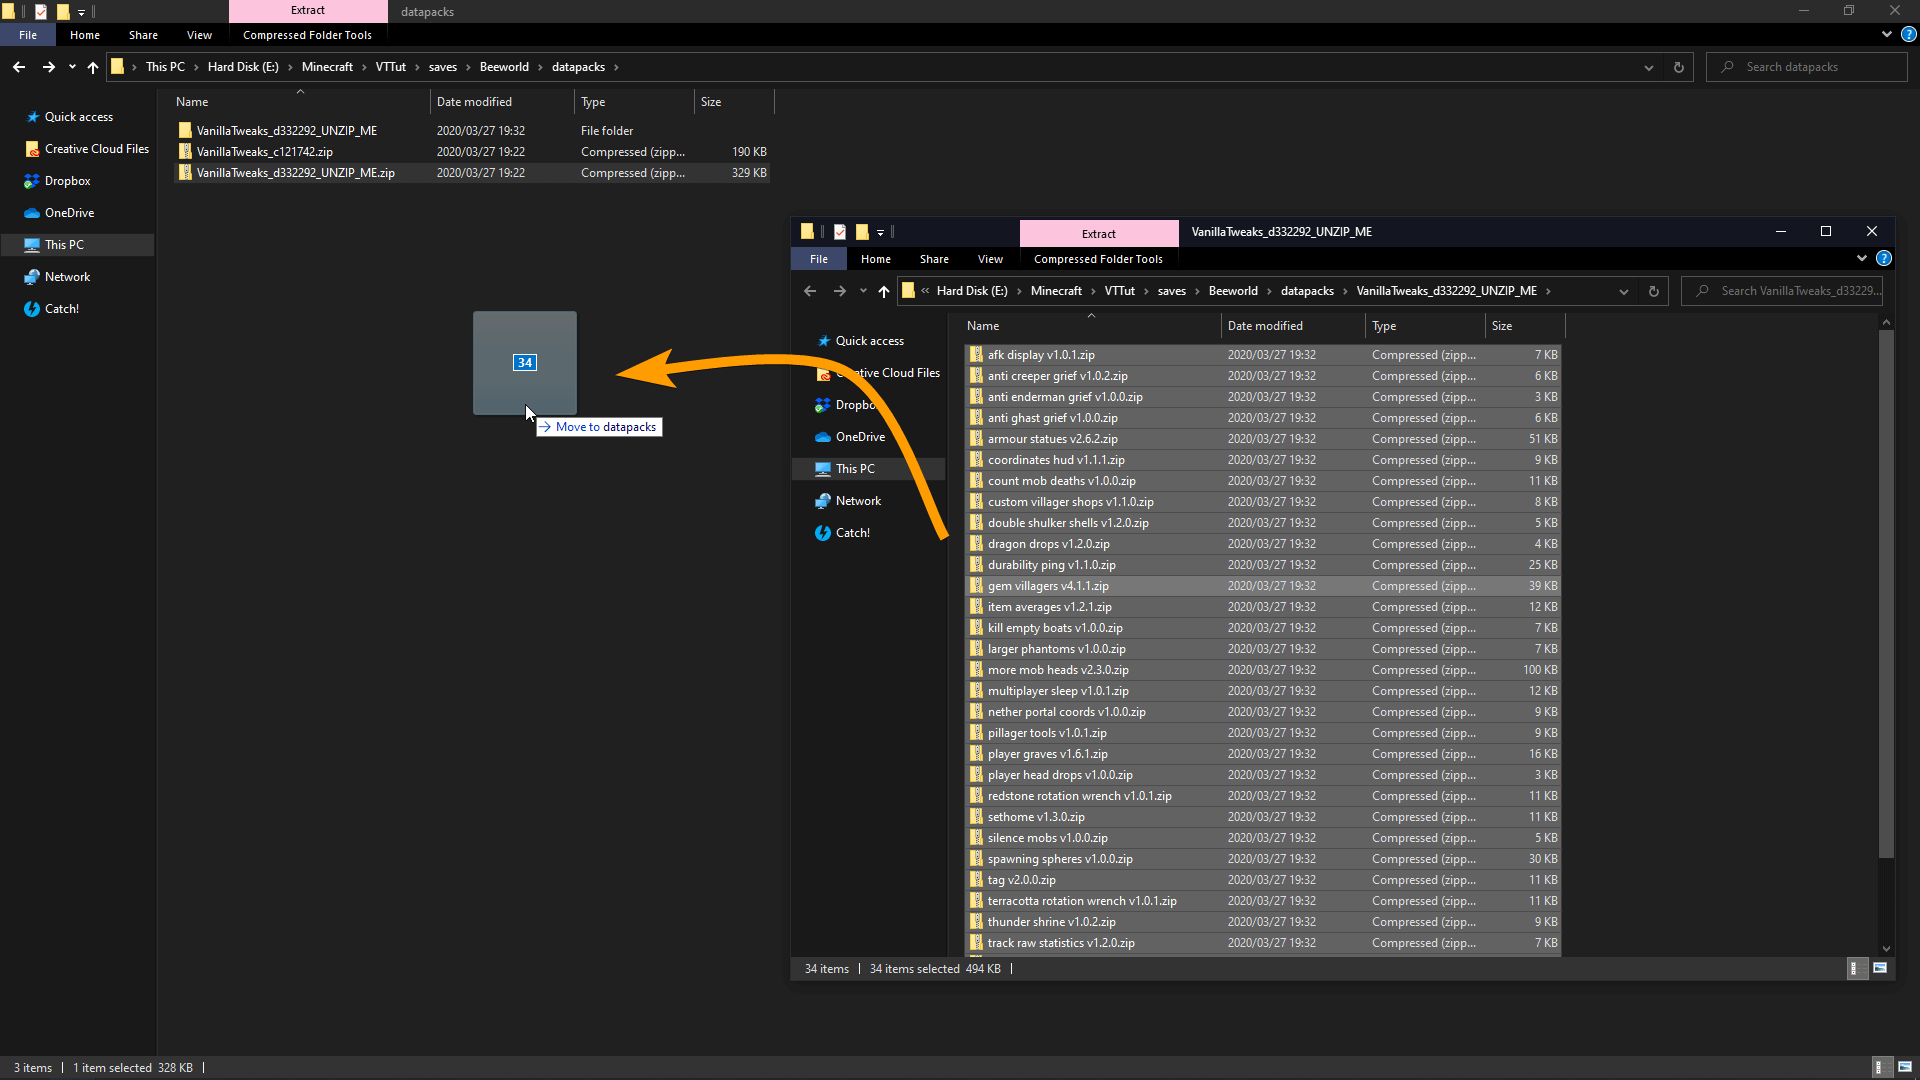Viewport: 1920px width, 1080px height.
Task: Select gem villagers v4.1.1.zip
Action: [1262, 586]
